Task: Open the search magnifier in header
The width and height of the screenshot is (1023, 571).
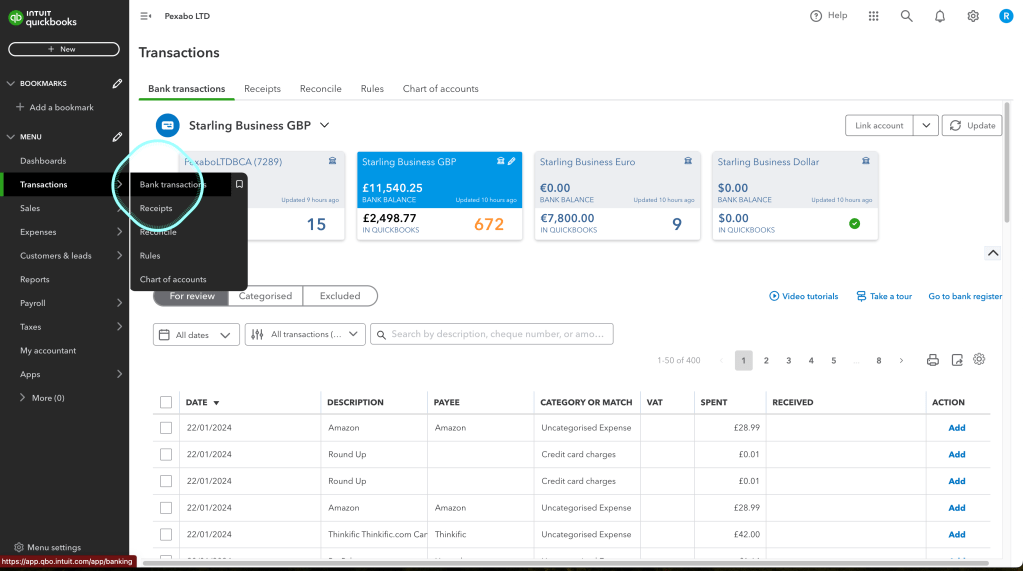Action: (x=906, y=16)
